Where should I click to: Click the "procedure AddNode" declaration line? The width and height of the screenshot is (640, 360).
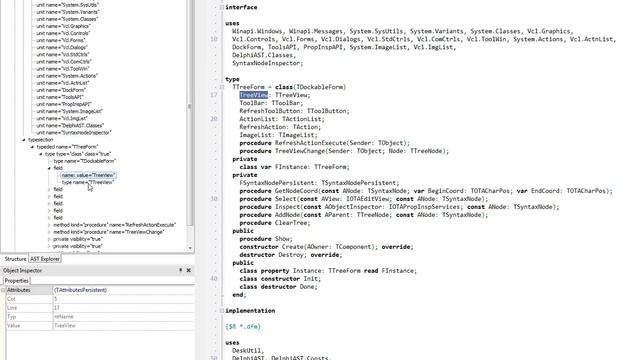(364, 215)
